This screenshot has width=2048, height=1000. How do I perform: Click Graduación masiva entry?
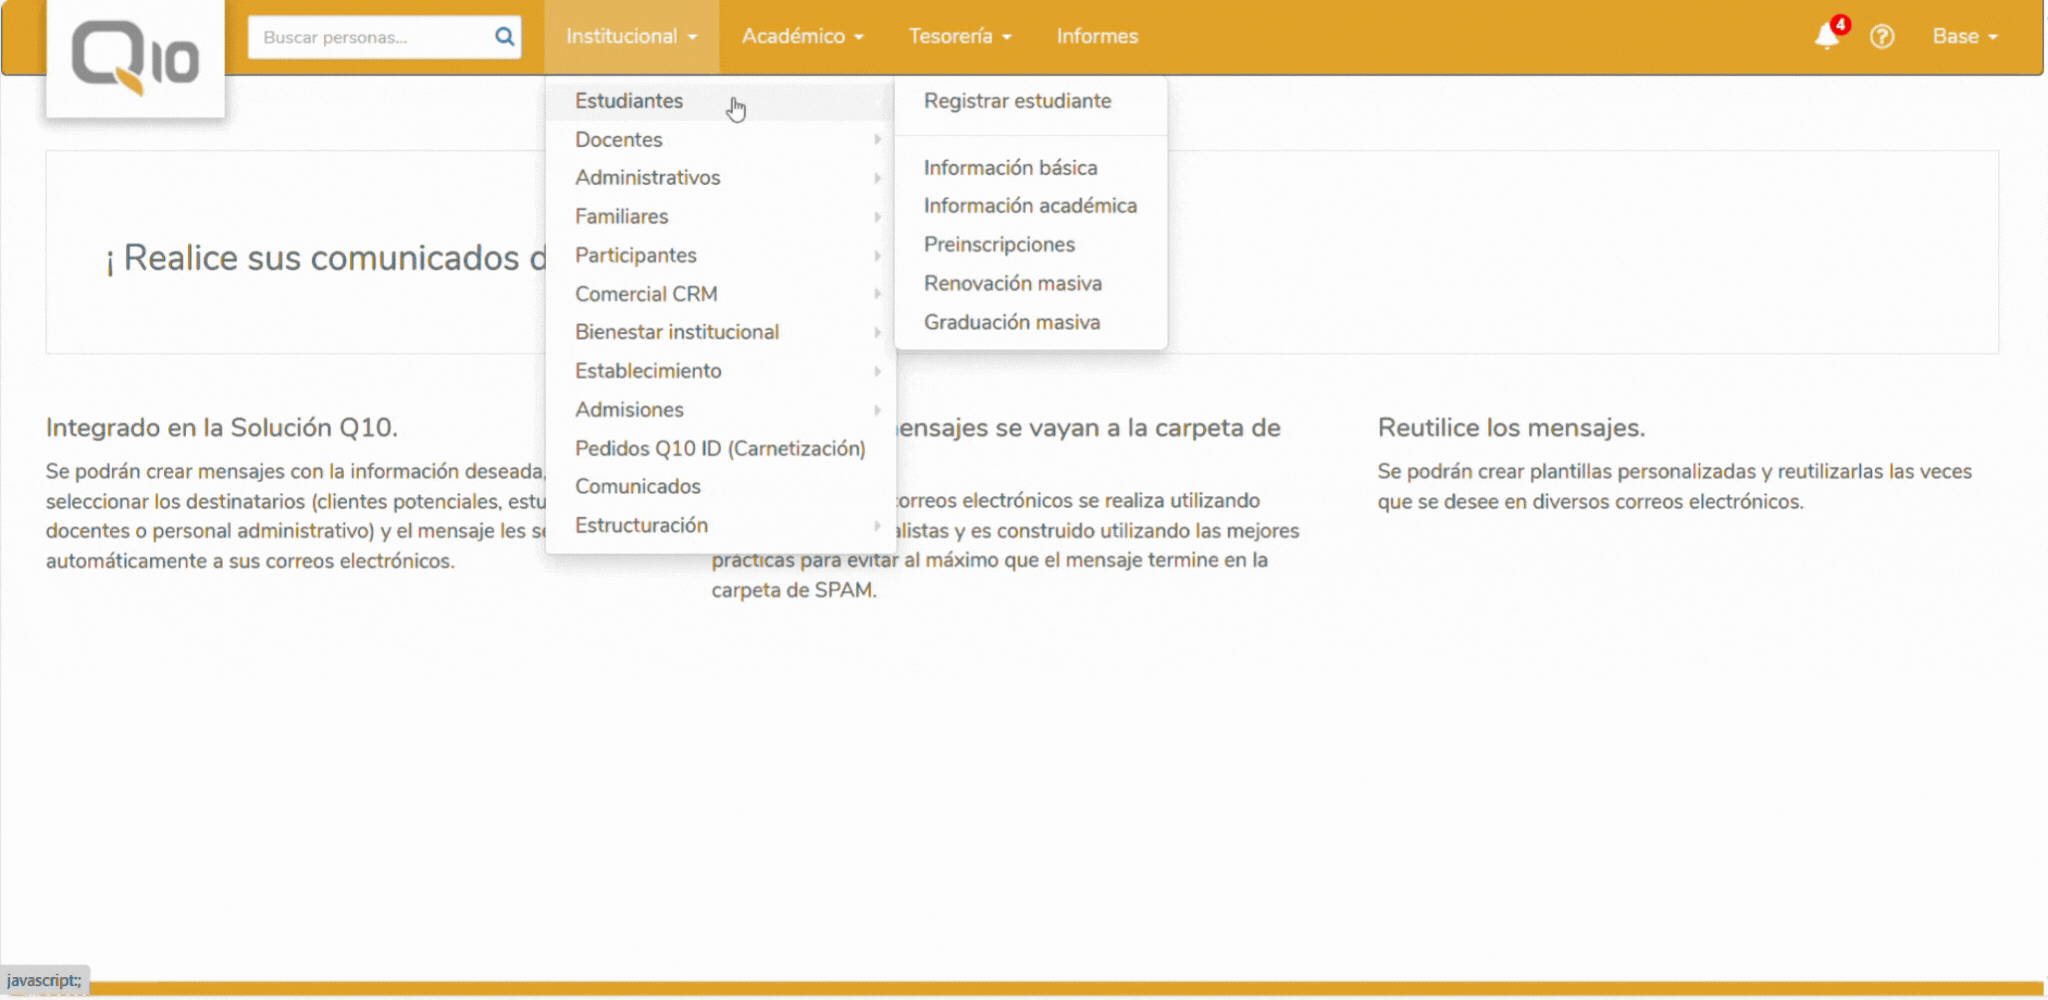point(1011,323)
